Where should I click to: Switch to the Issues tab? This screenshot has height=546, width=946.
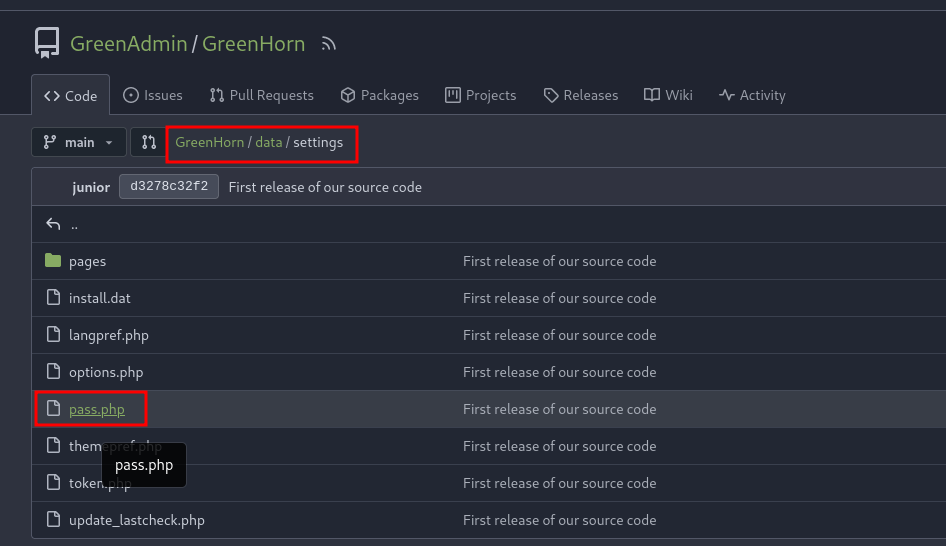tap(152, 95)
